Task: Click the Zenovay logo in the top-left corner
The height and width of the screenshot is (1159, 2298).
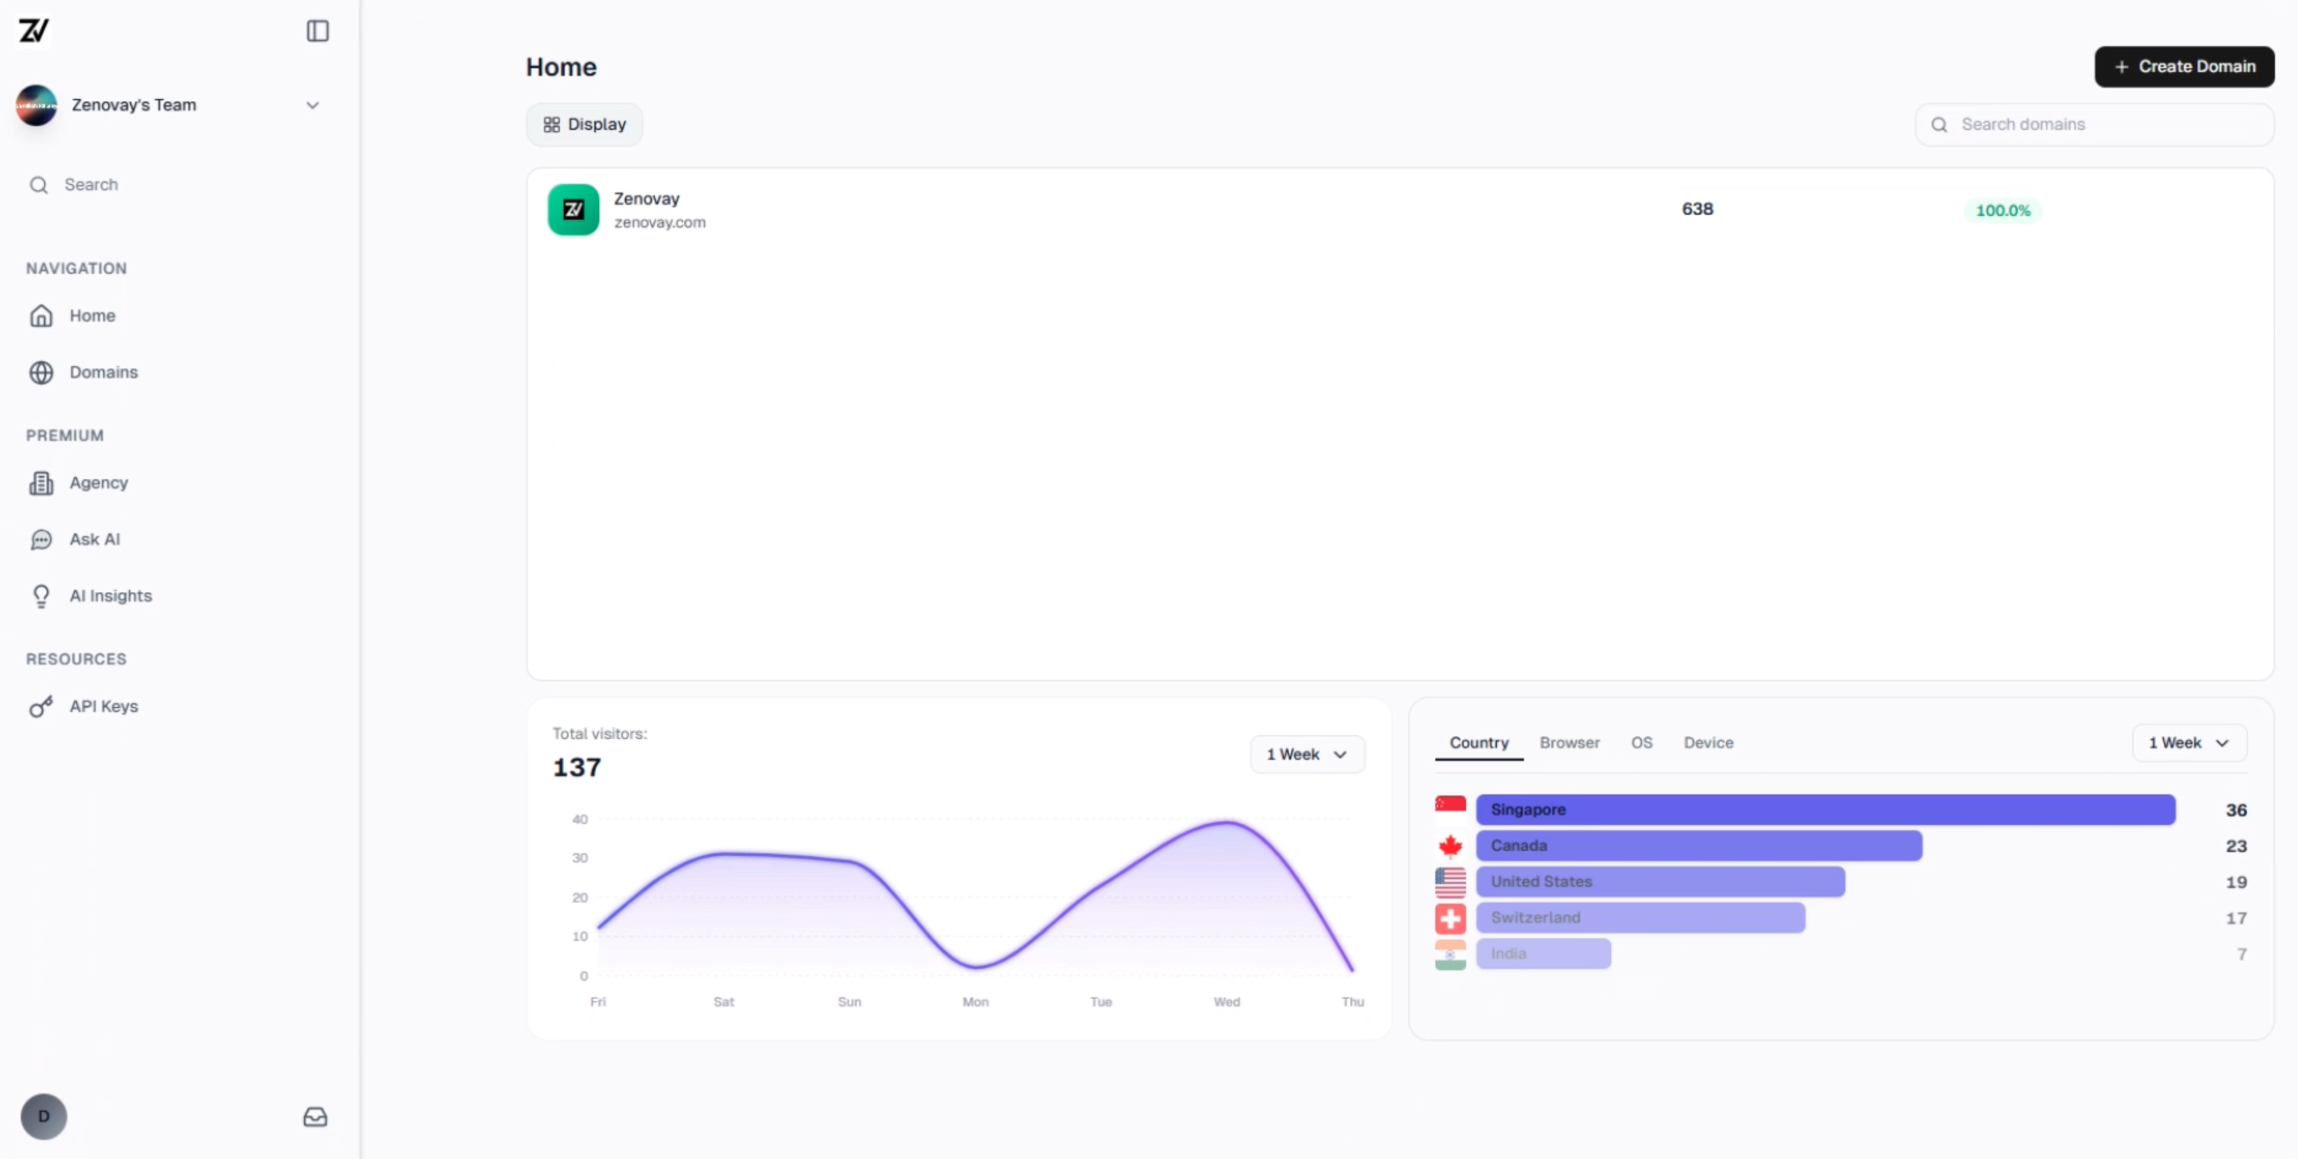Action: [34, 30]
